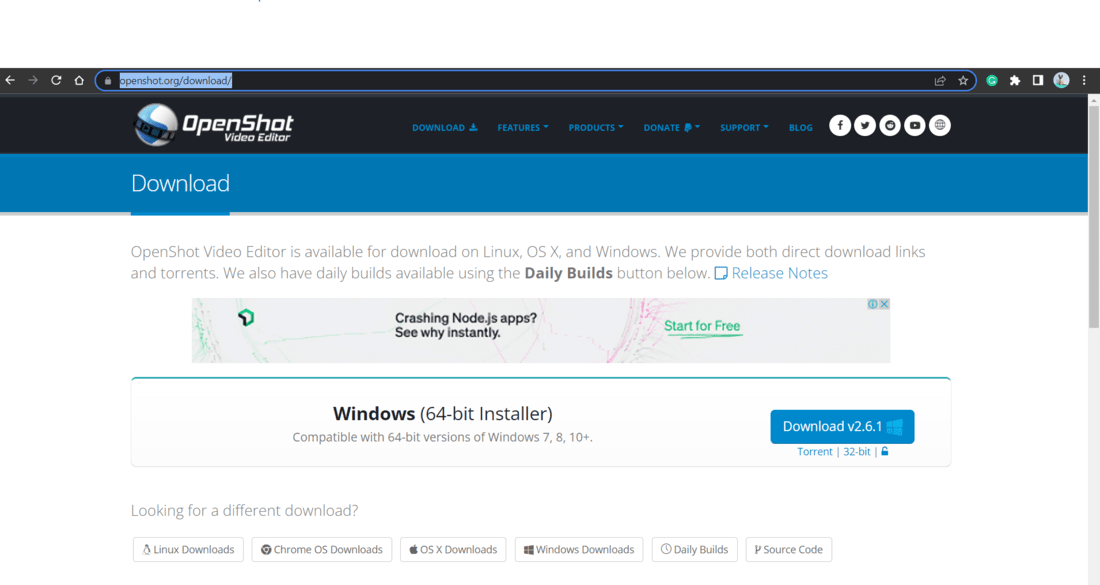Visit OpenShot's Facebook page icon
The width and height of the screenshot is (1100, 585).
click(840, 126)
